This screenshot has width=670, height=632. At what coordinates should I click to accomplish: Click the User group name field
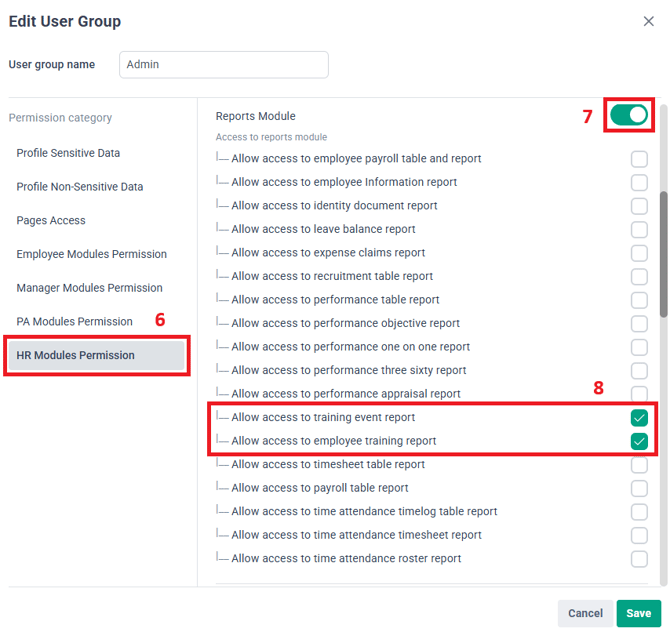223,64
